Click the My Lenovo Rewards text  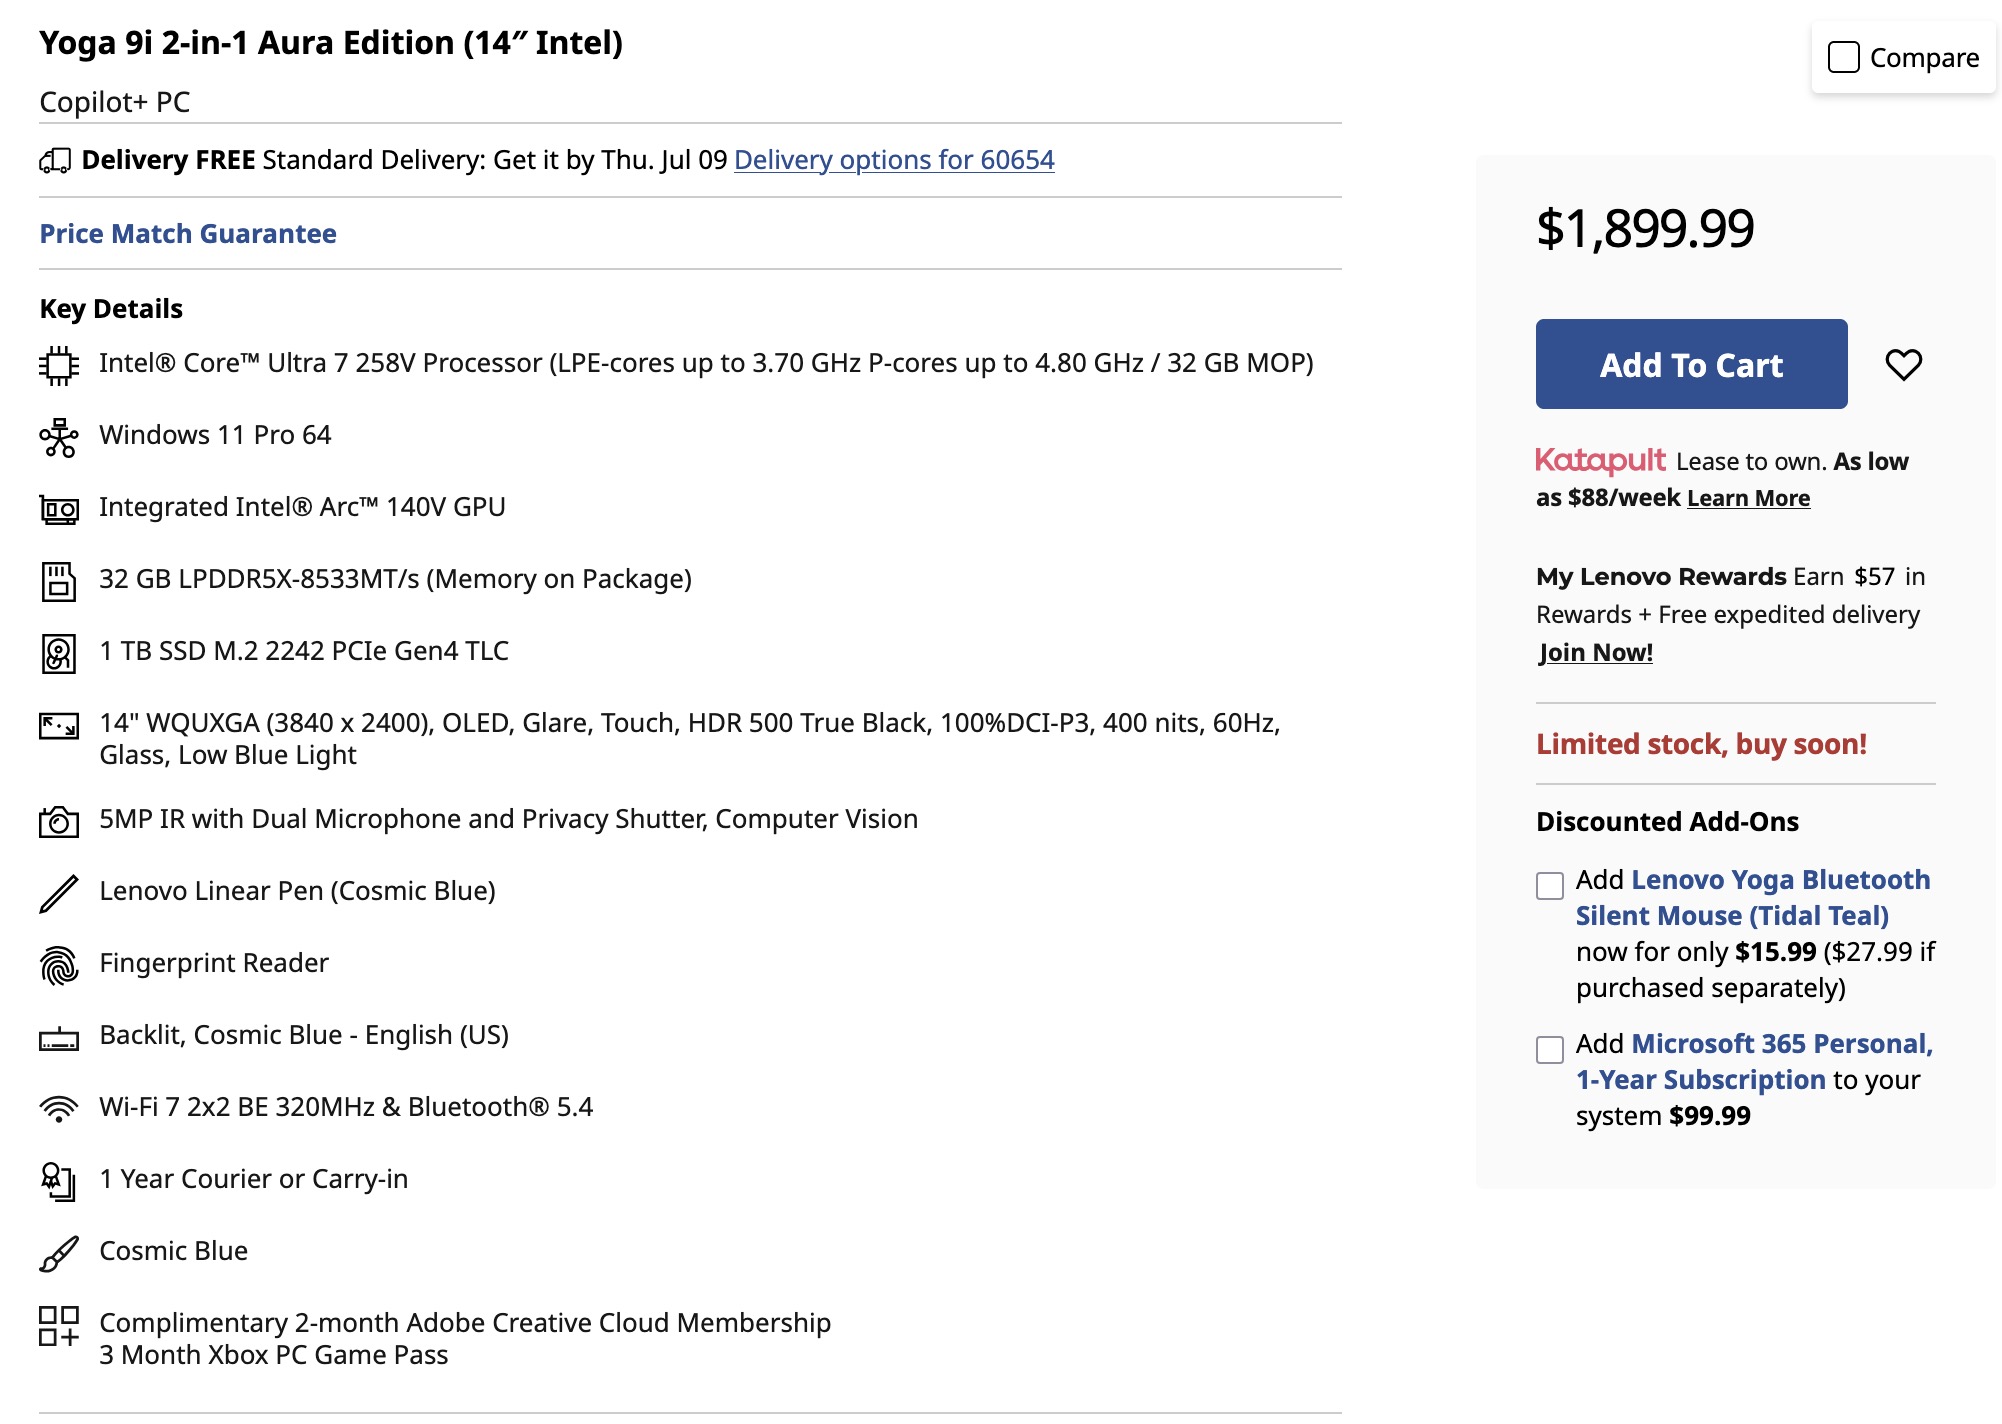(1661, 576)
